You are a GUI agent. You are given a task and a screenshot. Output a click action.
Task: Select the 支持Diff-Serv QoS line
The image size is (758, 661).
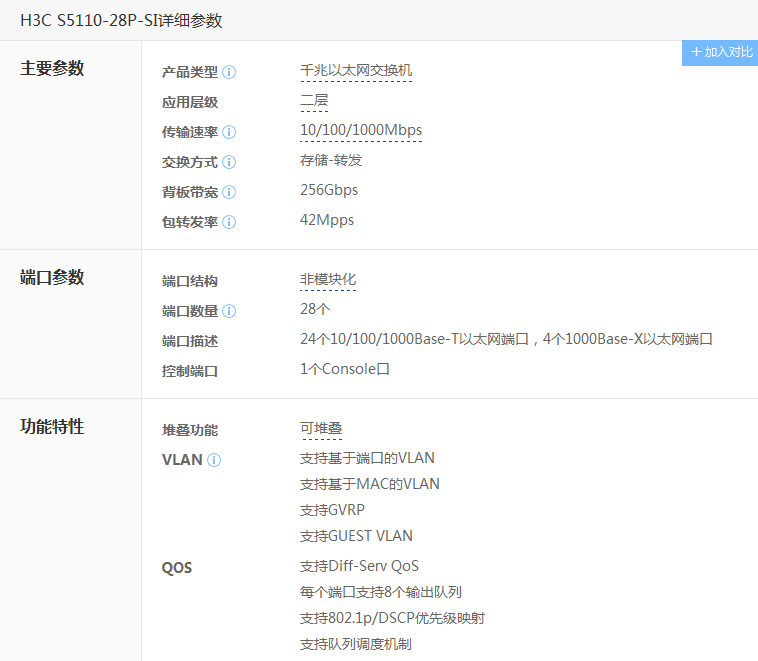pos(359,566)
